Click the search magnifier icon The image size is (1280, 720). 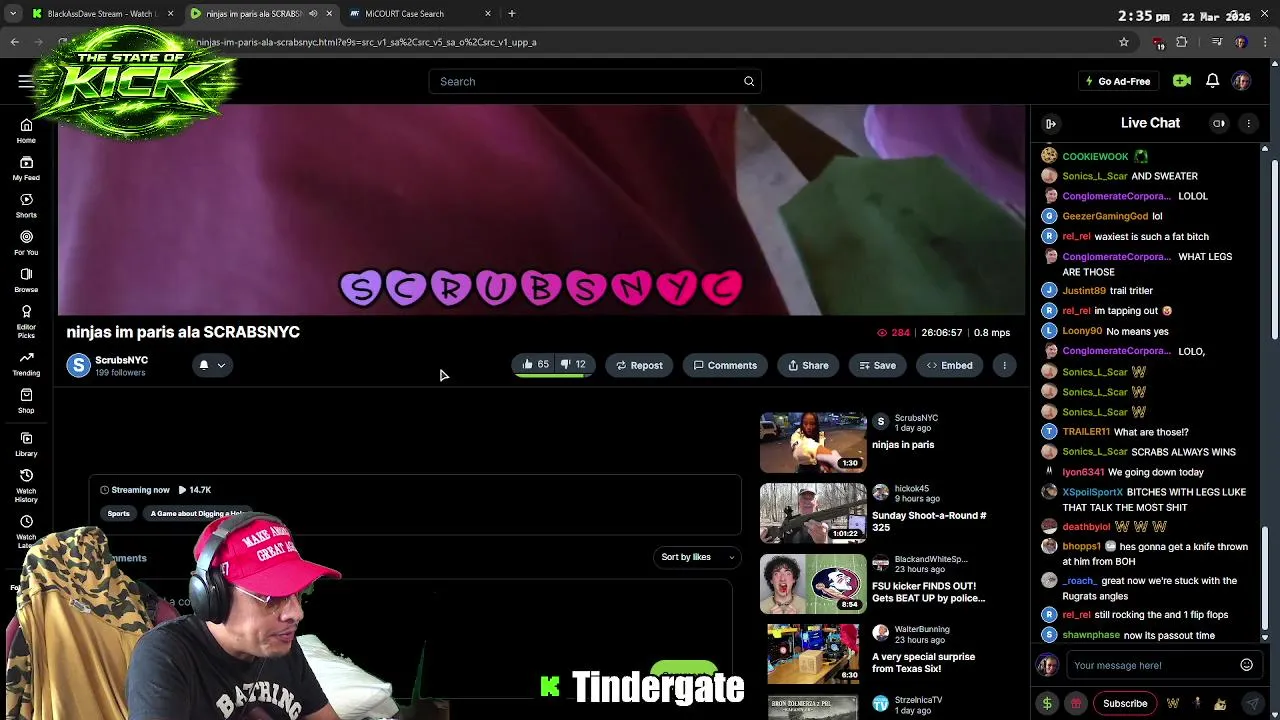(749, 81)
